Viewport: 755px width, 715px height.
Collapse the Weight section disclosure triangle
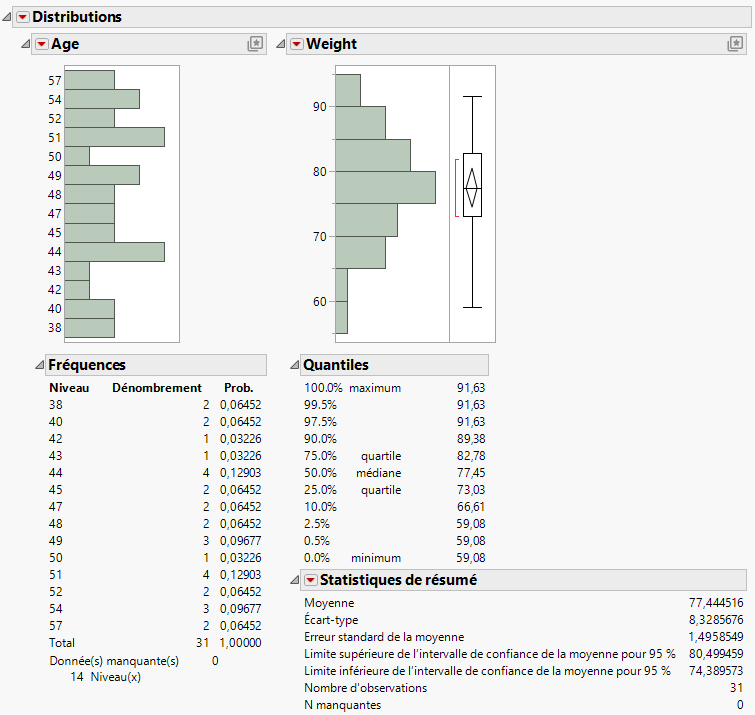[281, 44]
